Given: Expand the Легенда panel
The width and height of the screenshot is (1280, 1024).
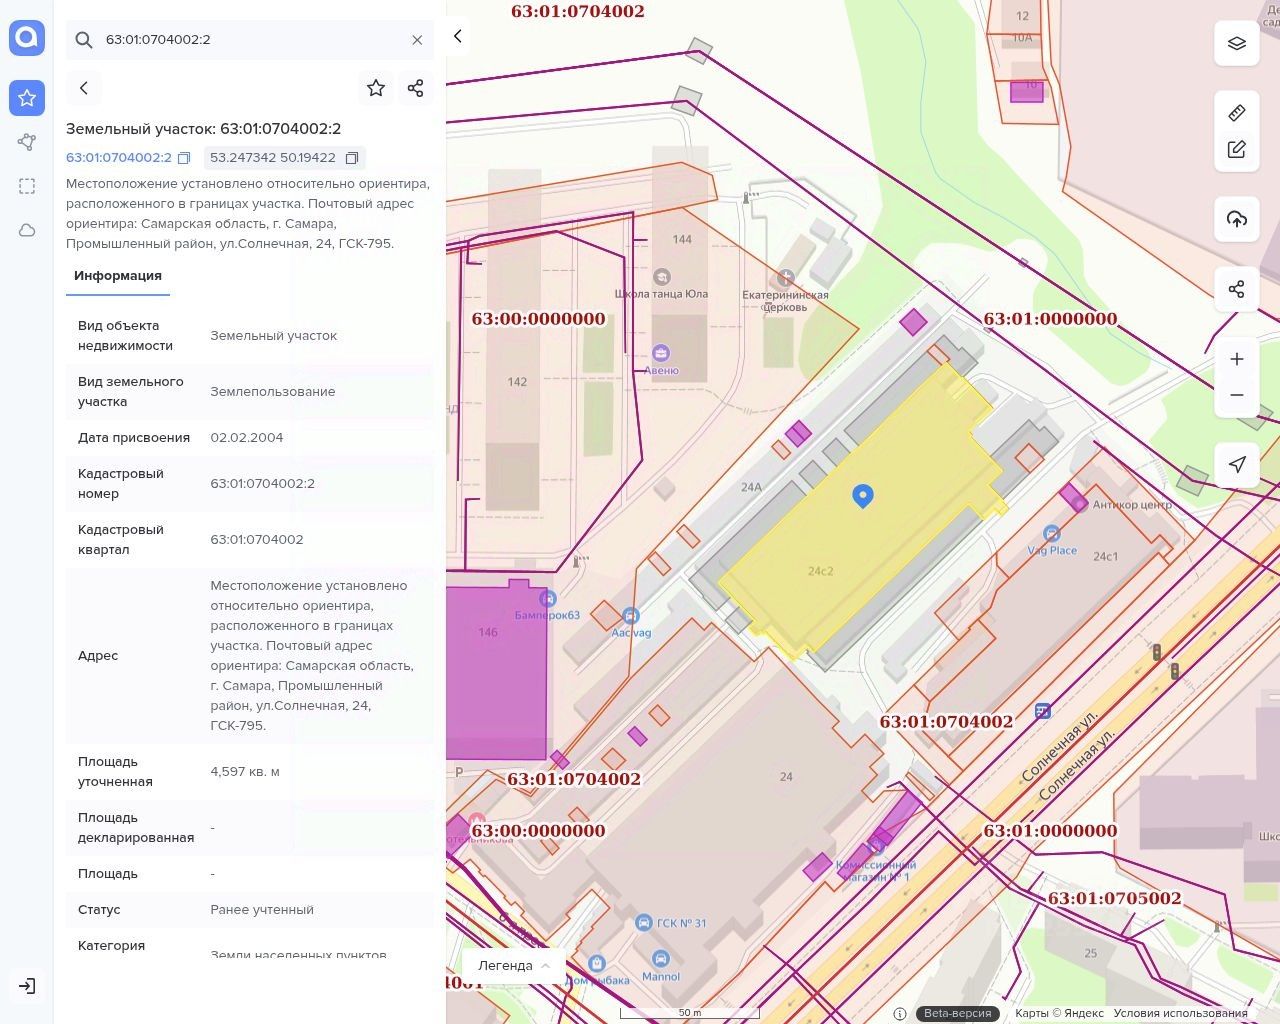Looking at the screenshot, I should point(514,965).
